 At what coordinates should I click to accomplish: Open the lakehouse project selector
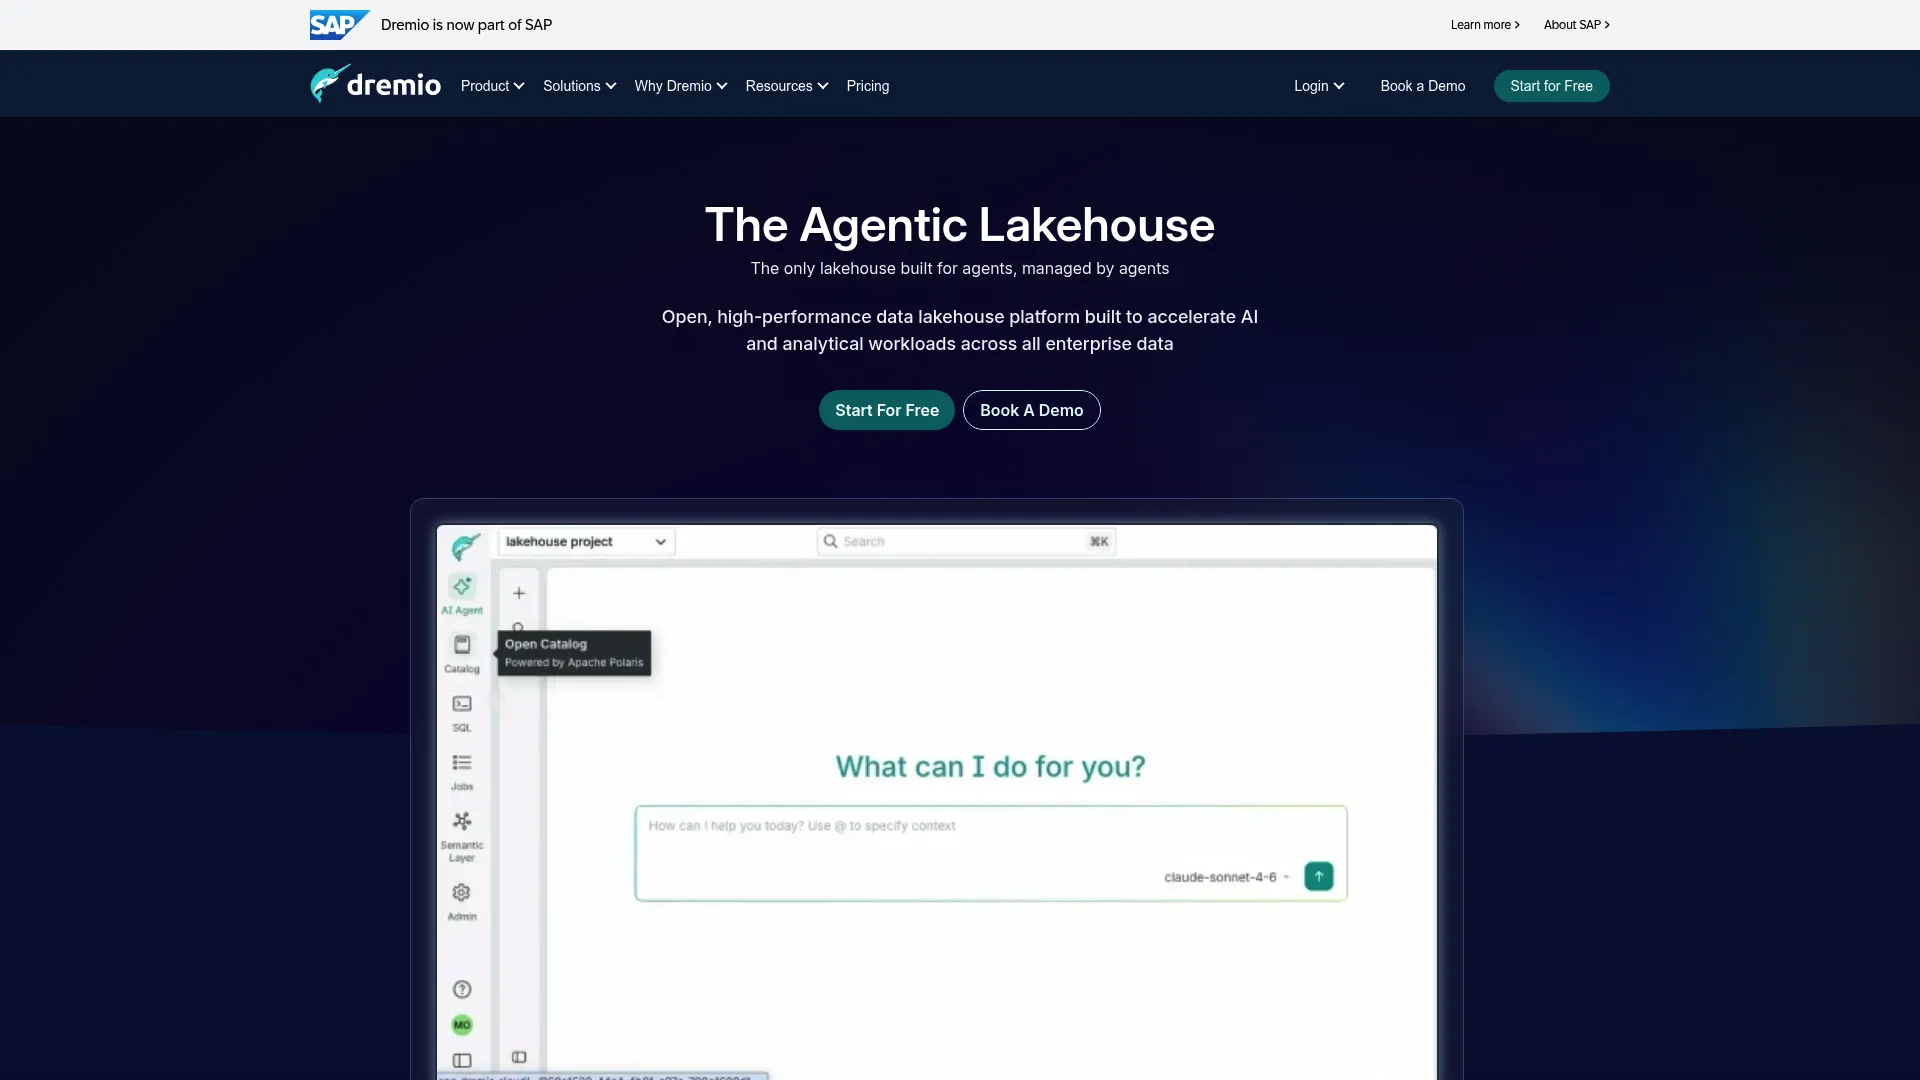pos(586,541)
